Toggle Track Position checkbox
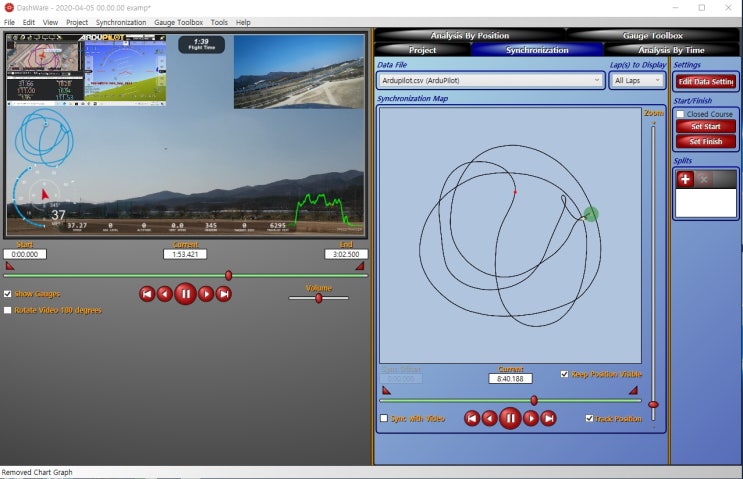The image size is (743, 479). tap(589, 418)
